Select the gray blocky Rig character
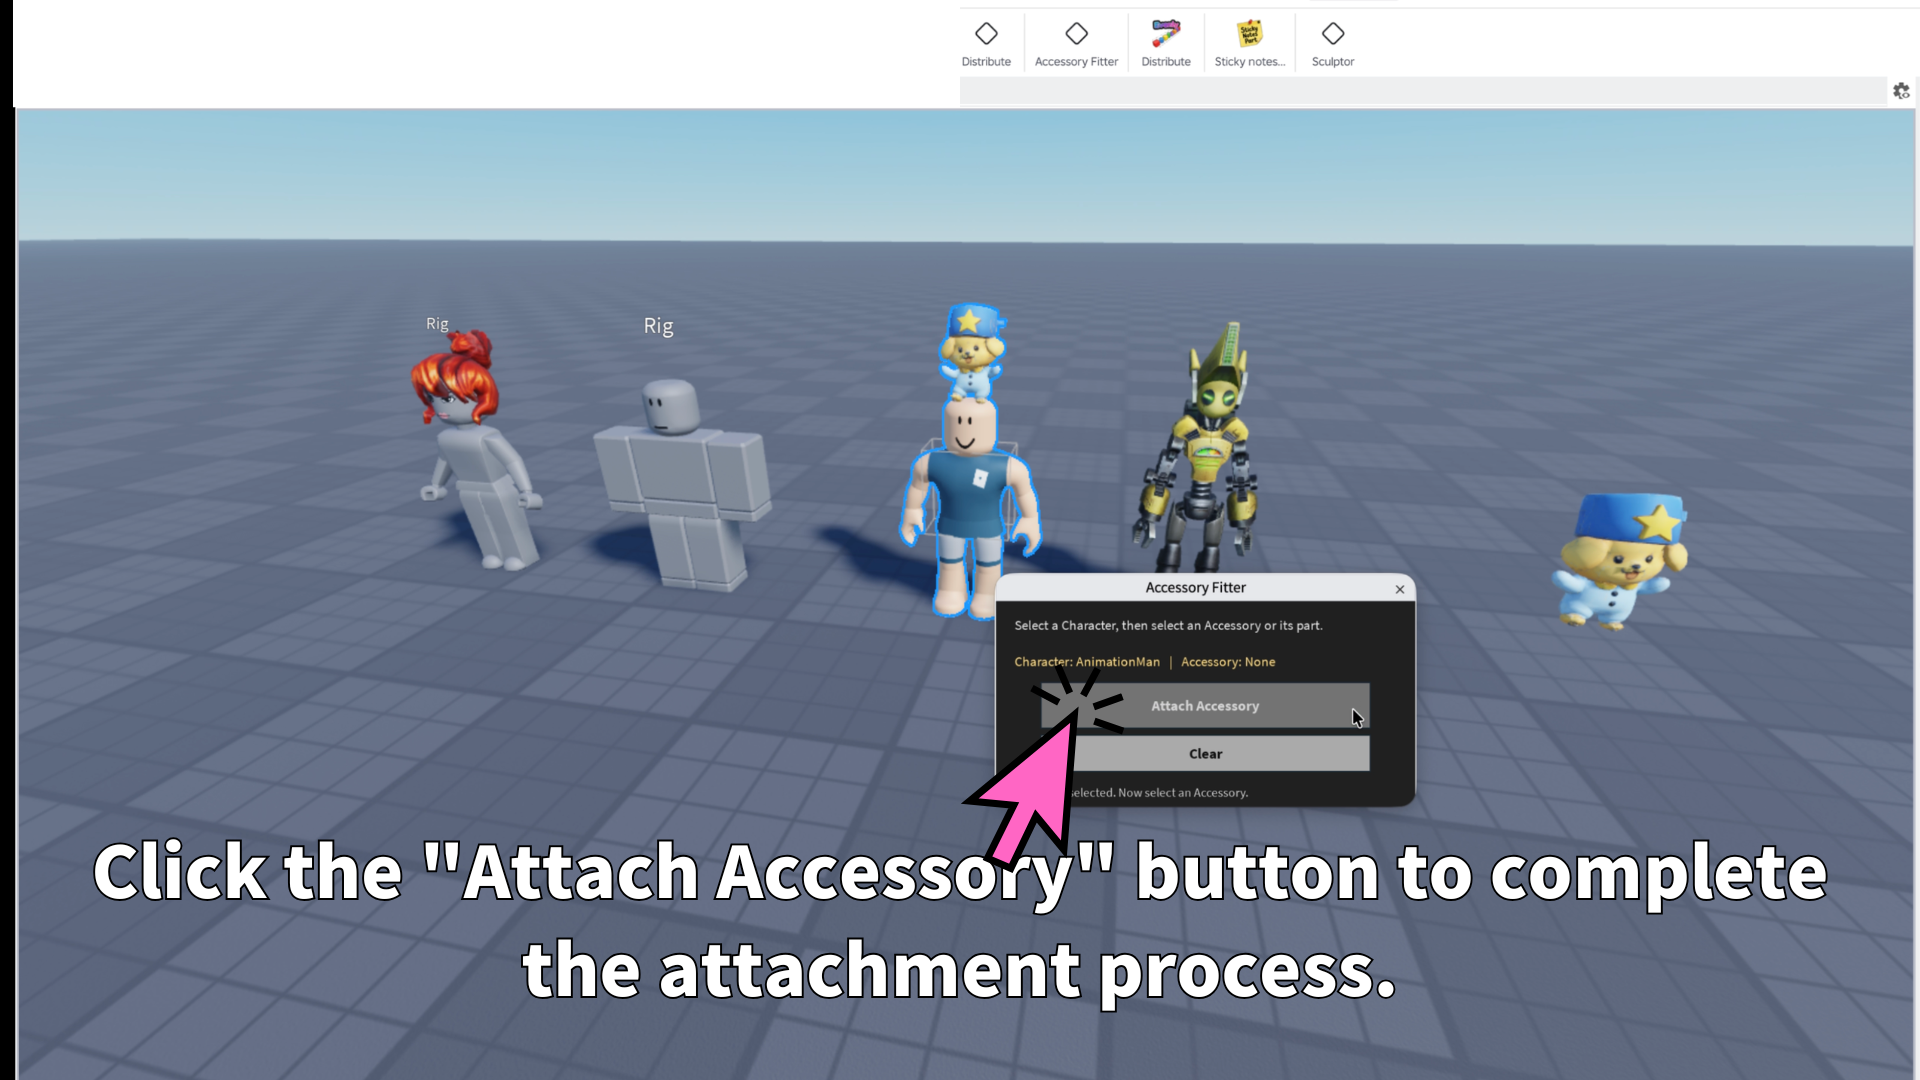The height and width of the screenshot is (1080, 1920). click(683, 485)
